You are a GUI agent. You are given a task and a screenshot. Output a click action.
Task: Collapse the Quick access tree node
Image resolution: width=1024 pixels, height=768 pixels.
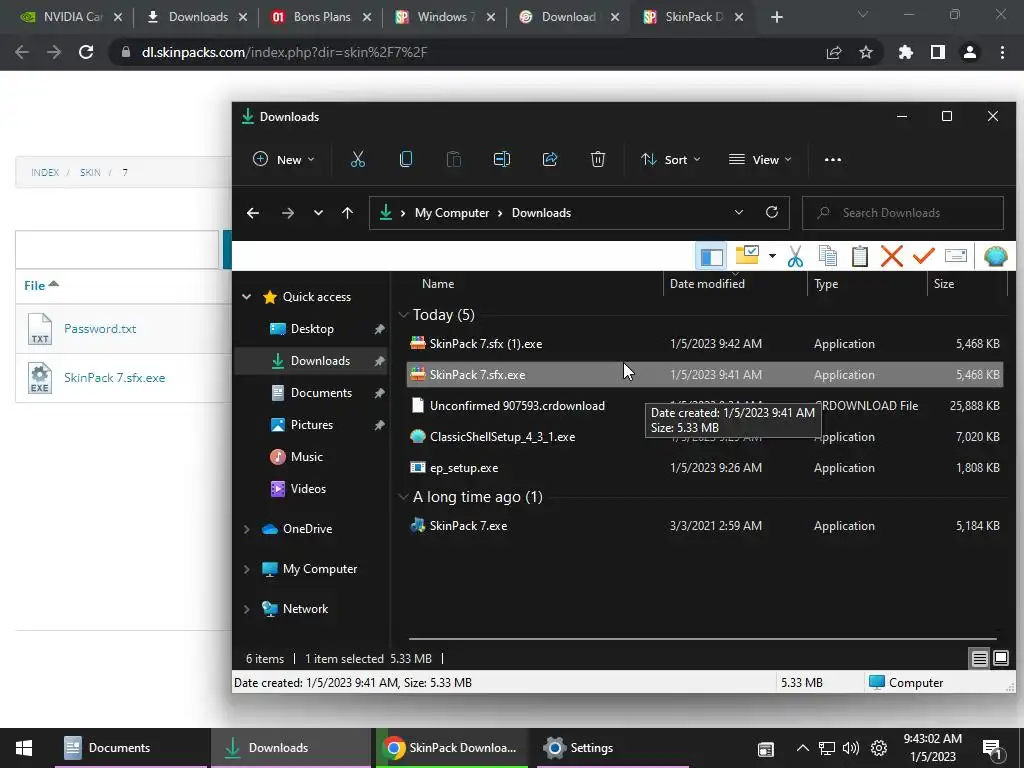tap(246, 296)
